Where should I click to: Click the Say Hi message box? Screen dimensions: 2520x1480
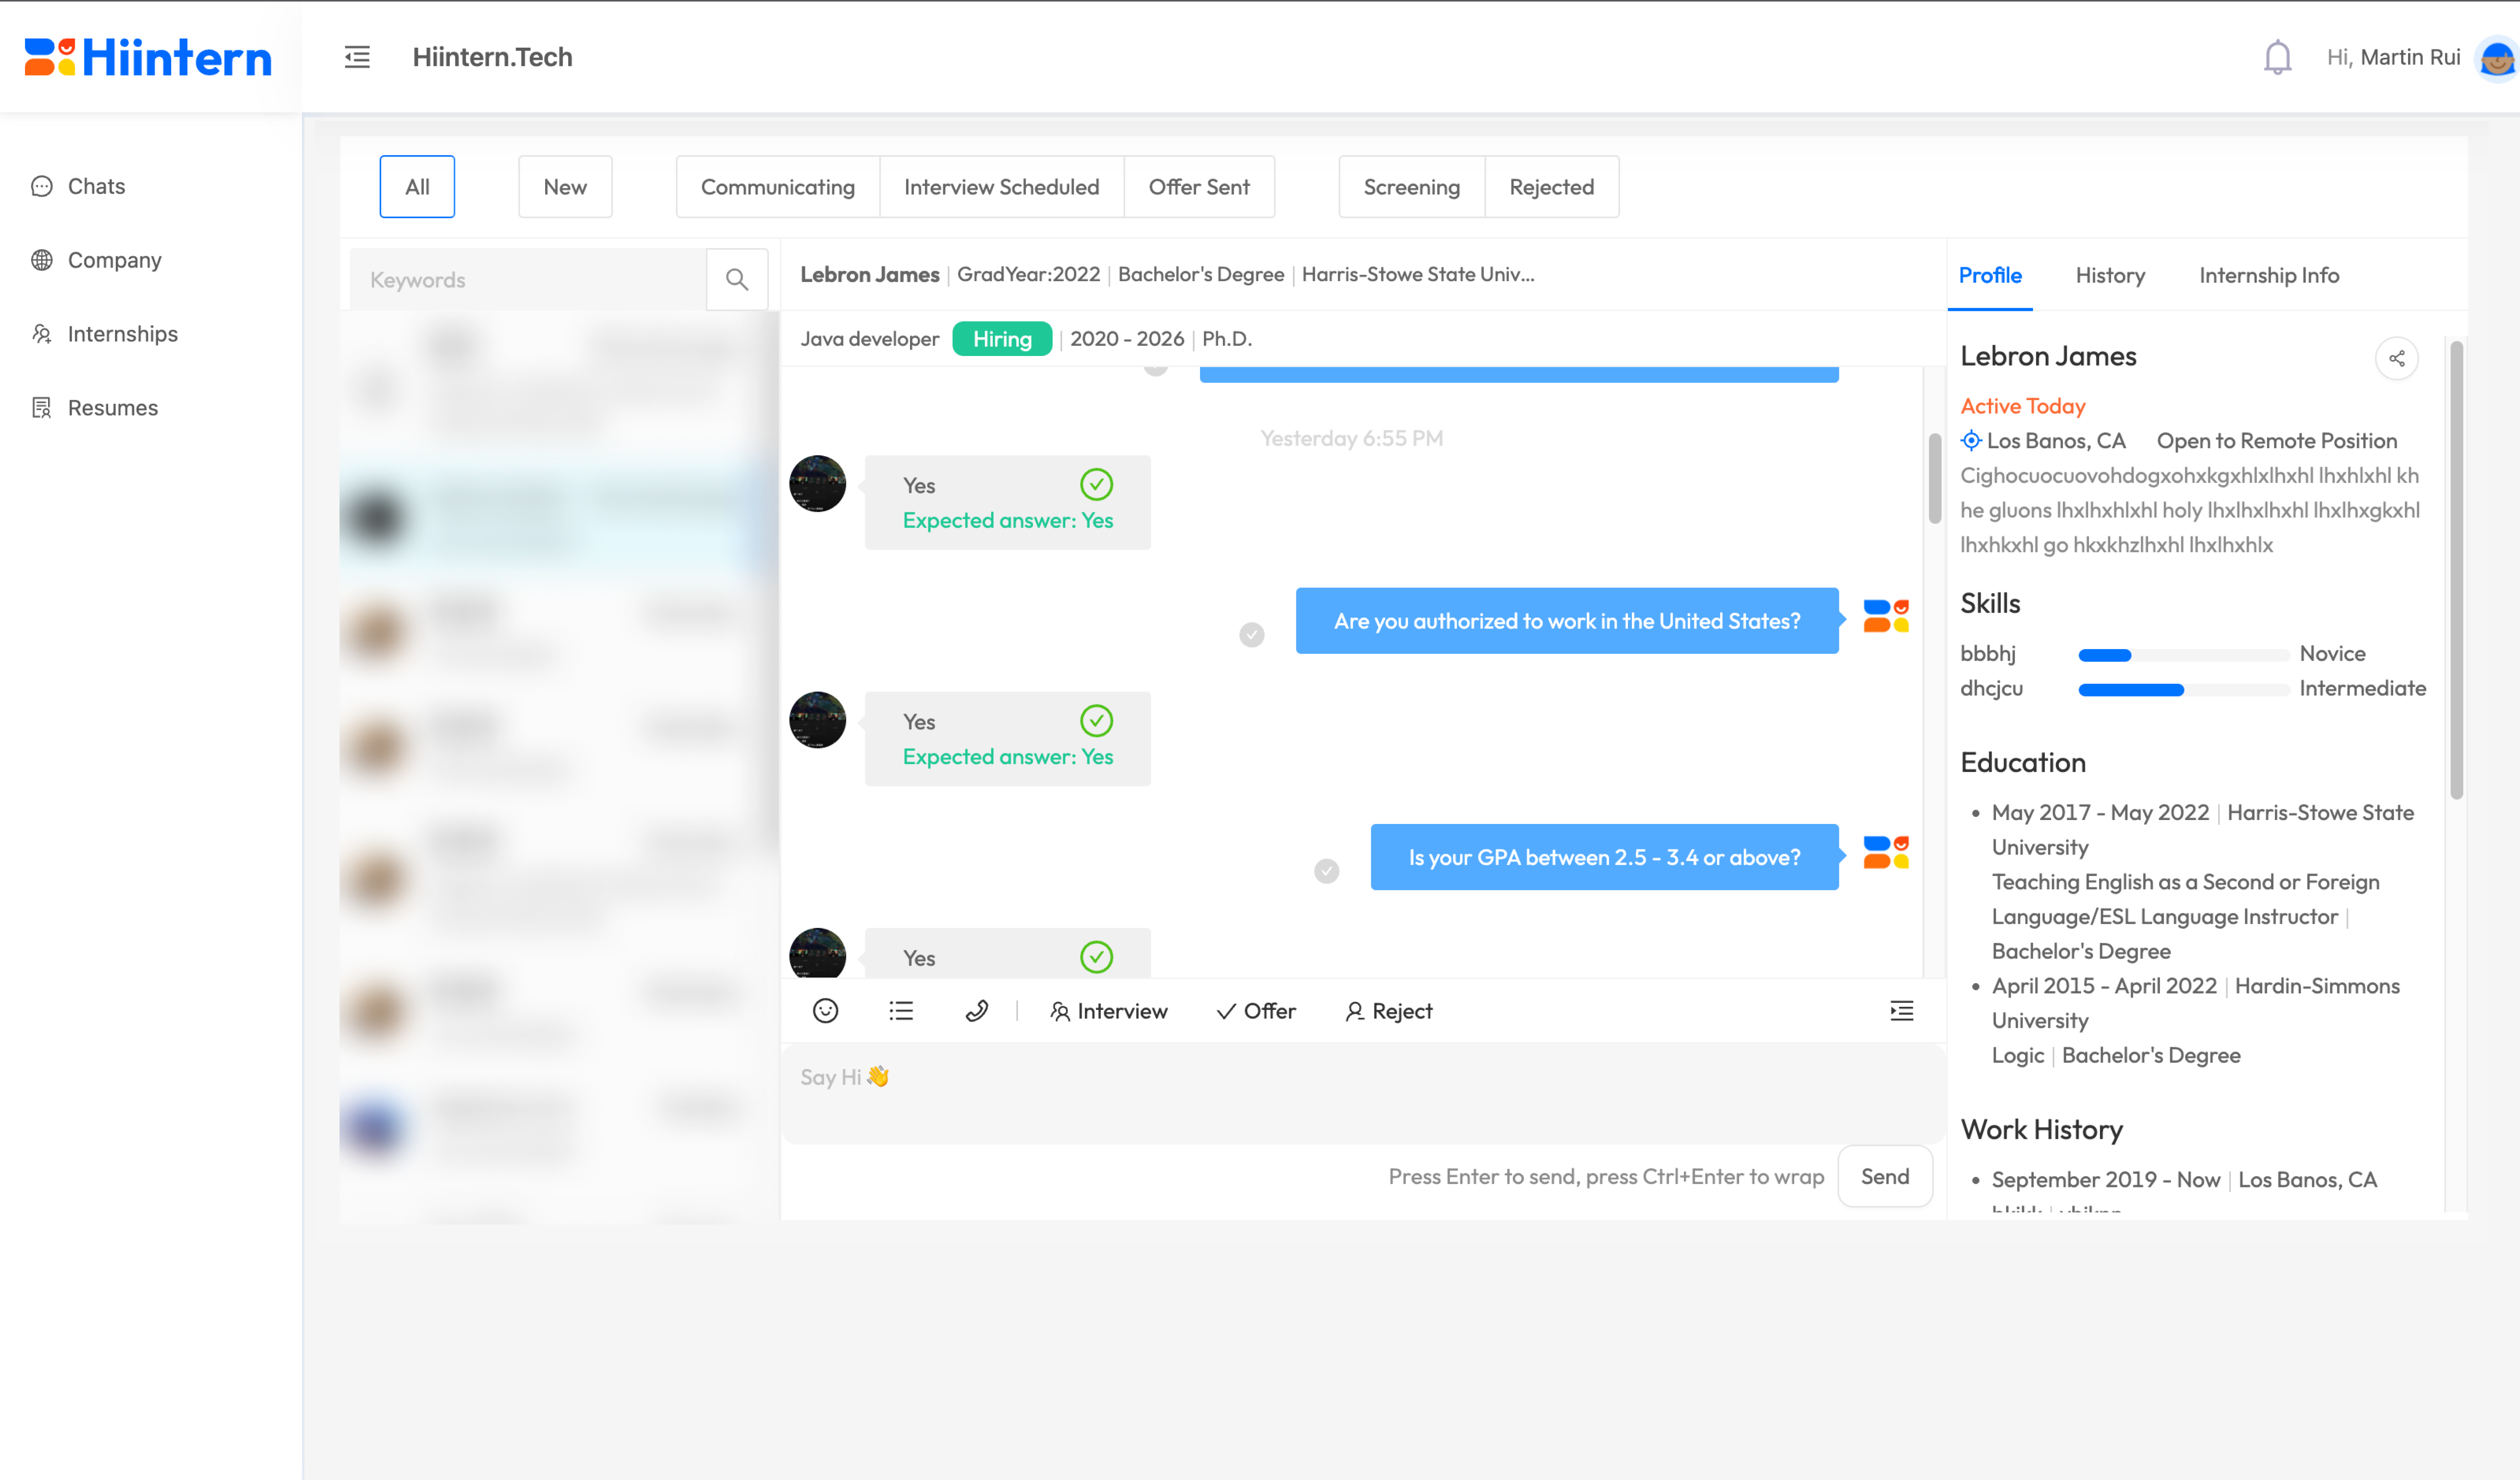1363,1094
